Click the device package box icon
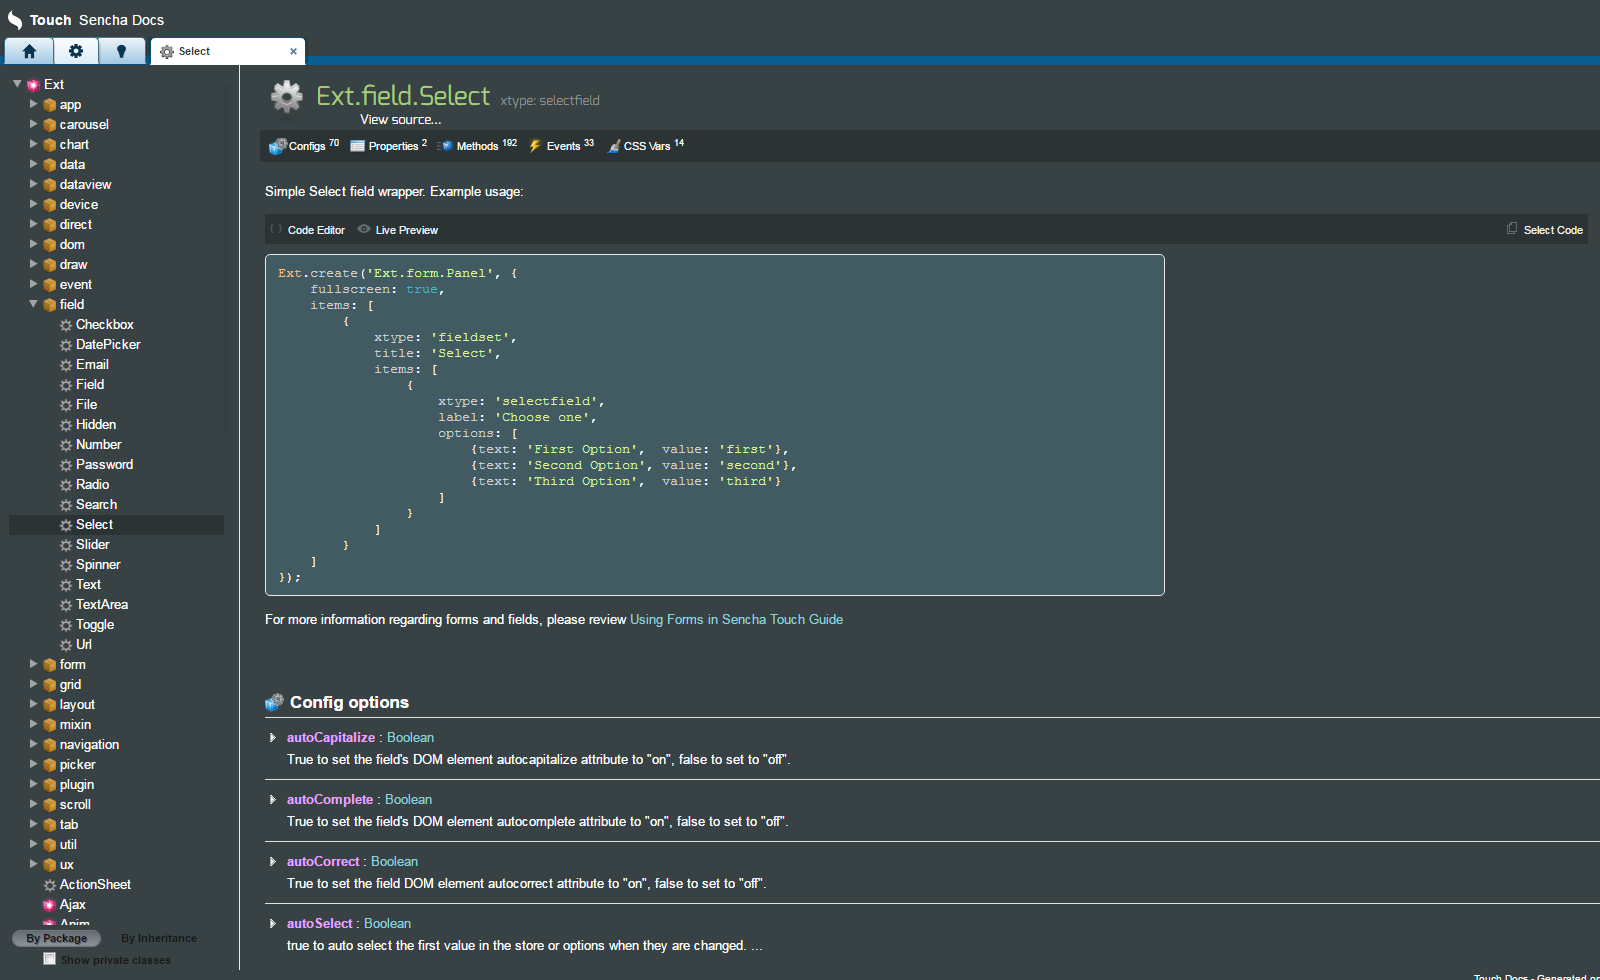The width and height of the screenshot is (1600, 980). tap(49, 205)
